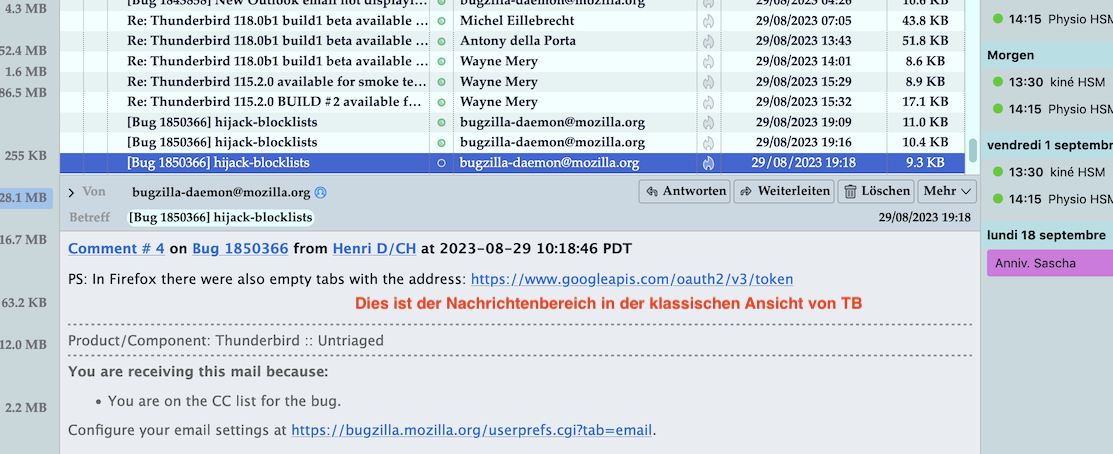Toggle read dot on selected hijack-blocklists message

(441, 163)
